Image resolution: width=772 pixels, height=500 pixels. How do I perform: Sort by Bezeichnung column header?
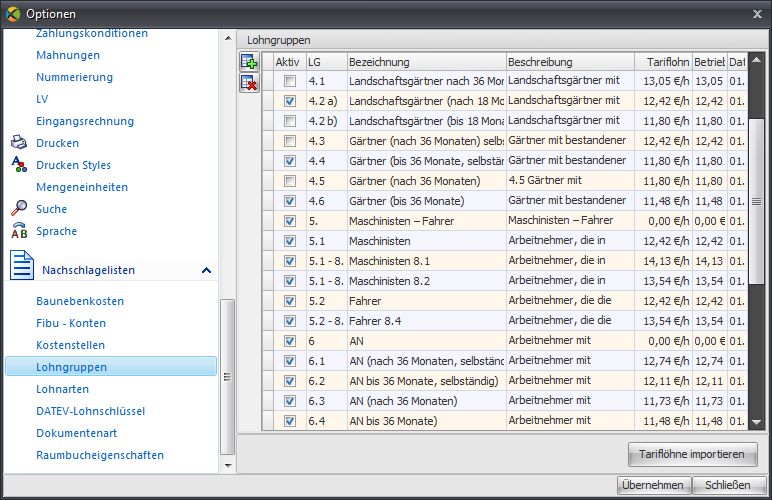[427, 62]
